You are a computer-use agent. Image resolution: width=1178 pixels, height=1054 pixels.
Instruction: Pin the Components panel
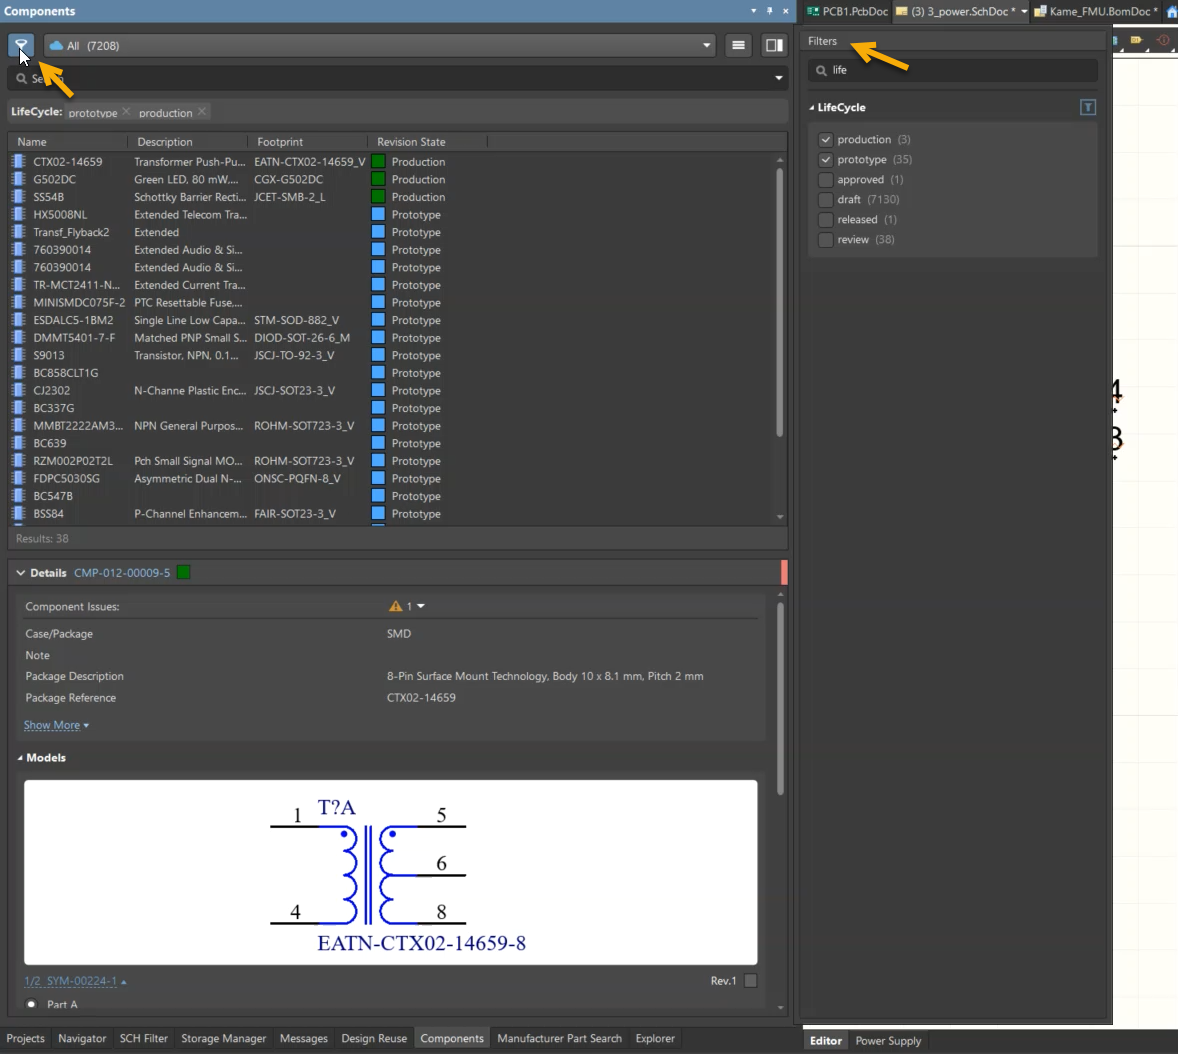(769, 11)
